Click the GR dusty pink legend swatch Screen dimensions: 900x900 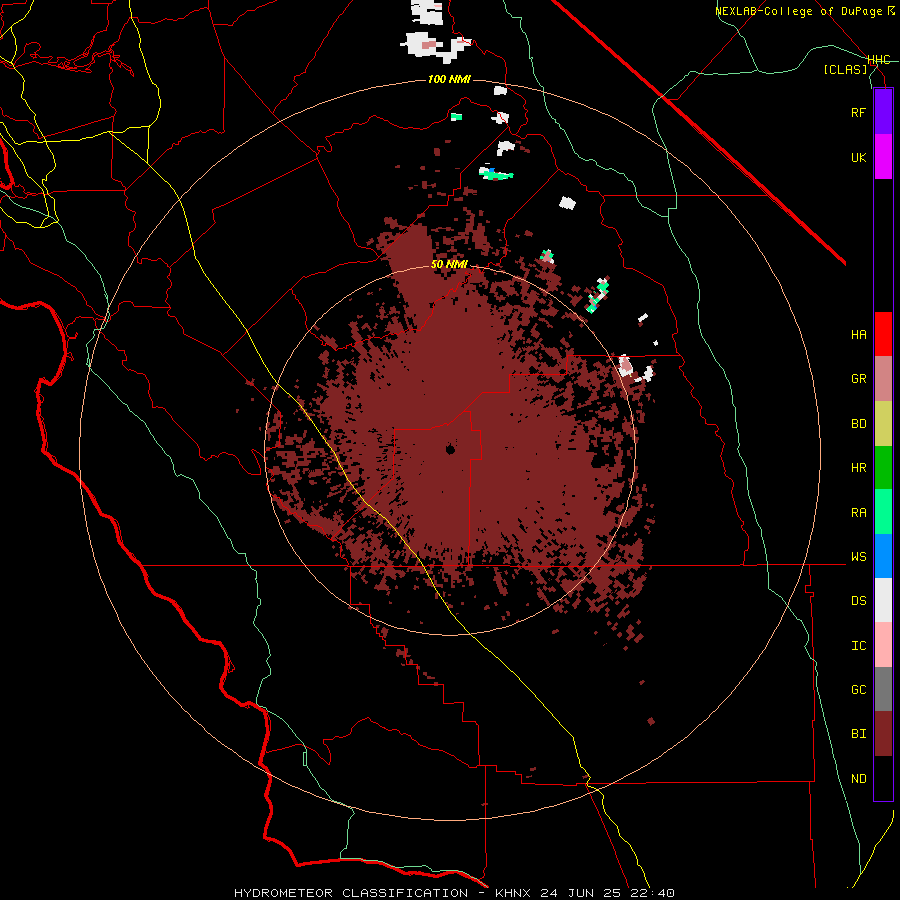coord(883,378)
